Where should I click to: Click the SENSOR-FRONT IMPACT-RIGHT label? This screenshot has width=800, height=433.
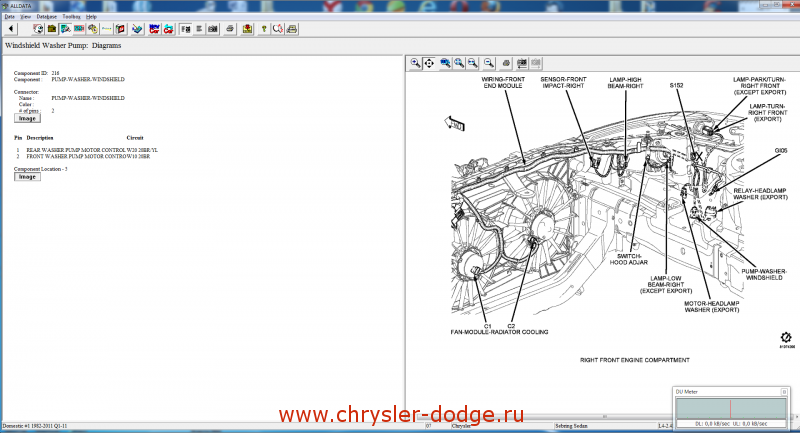click(x=563, y=83)
